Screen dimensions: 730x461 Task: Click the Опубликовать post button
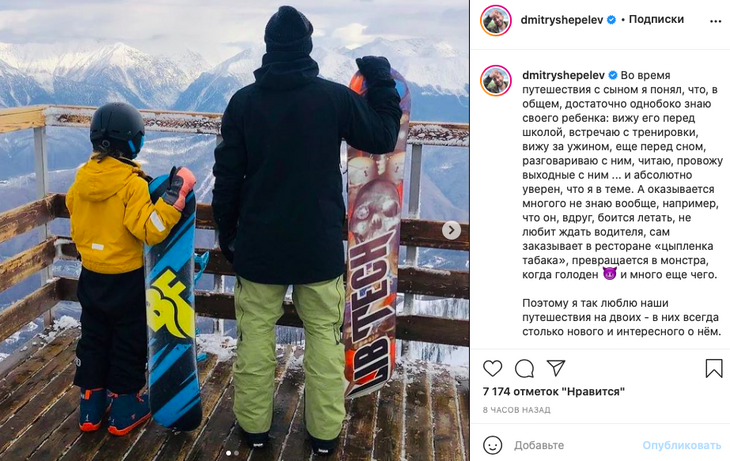click(x=682, y=445)
